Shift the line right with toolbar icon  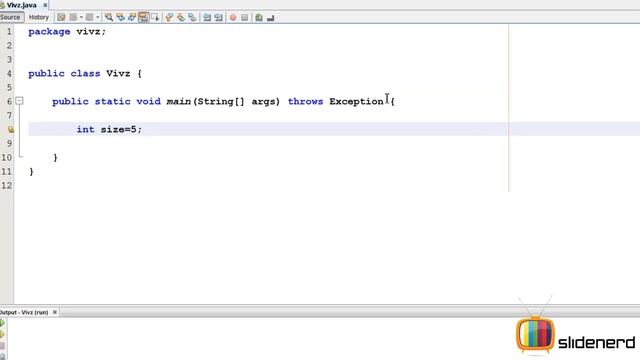pyautogui.click(x=218, y=17)
